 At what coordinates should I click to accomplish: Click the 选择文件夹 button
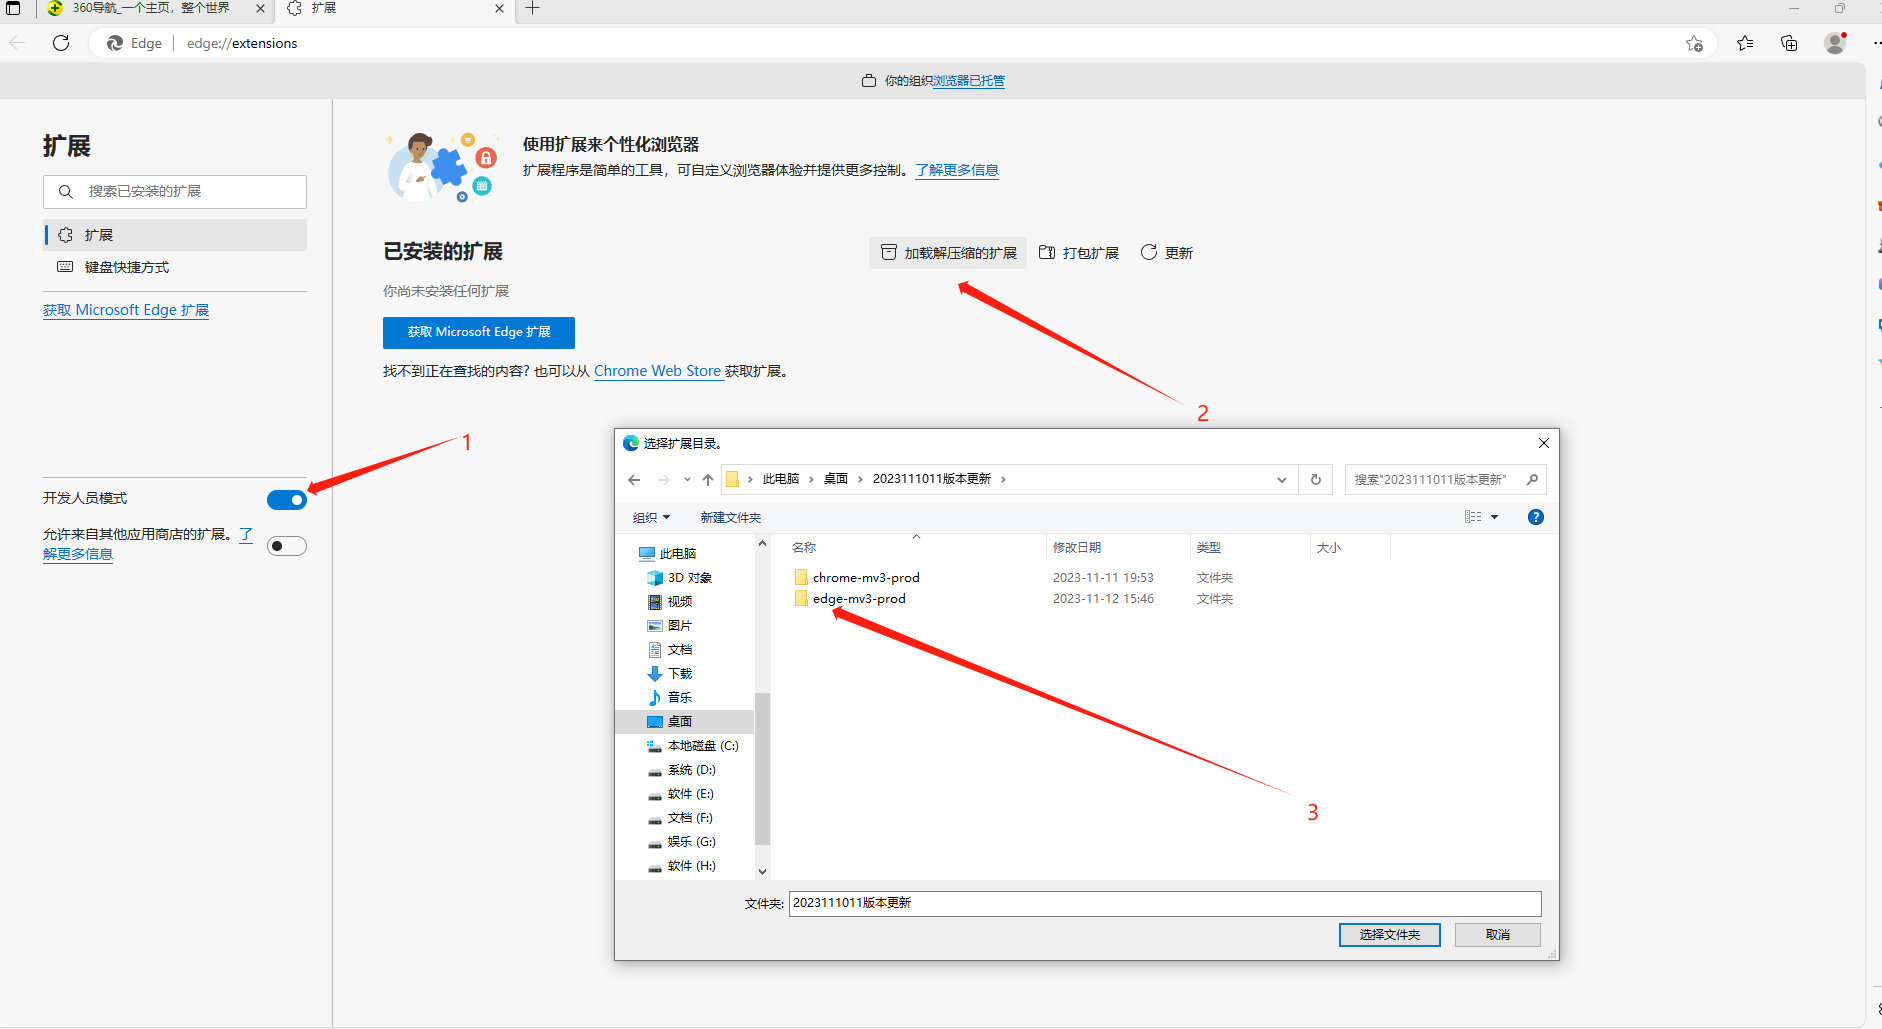[1389, 934]
